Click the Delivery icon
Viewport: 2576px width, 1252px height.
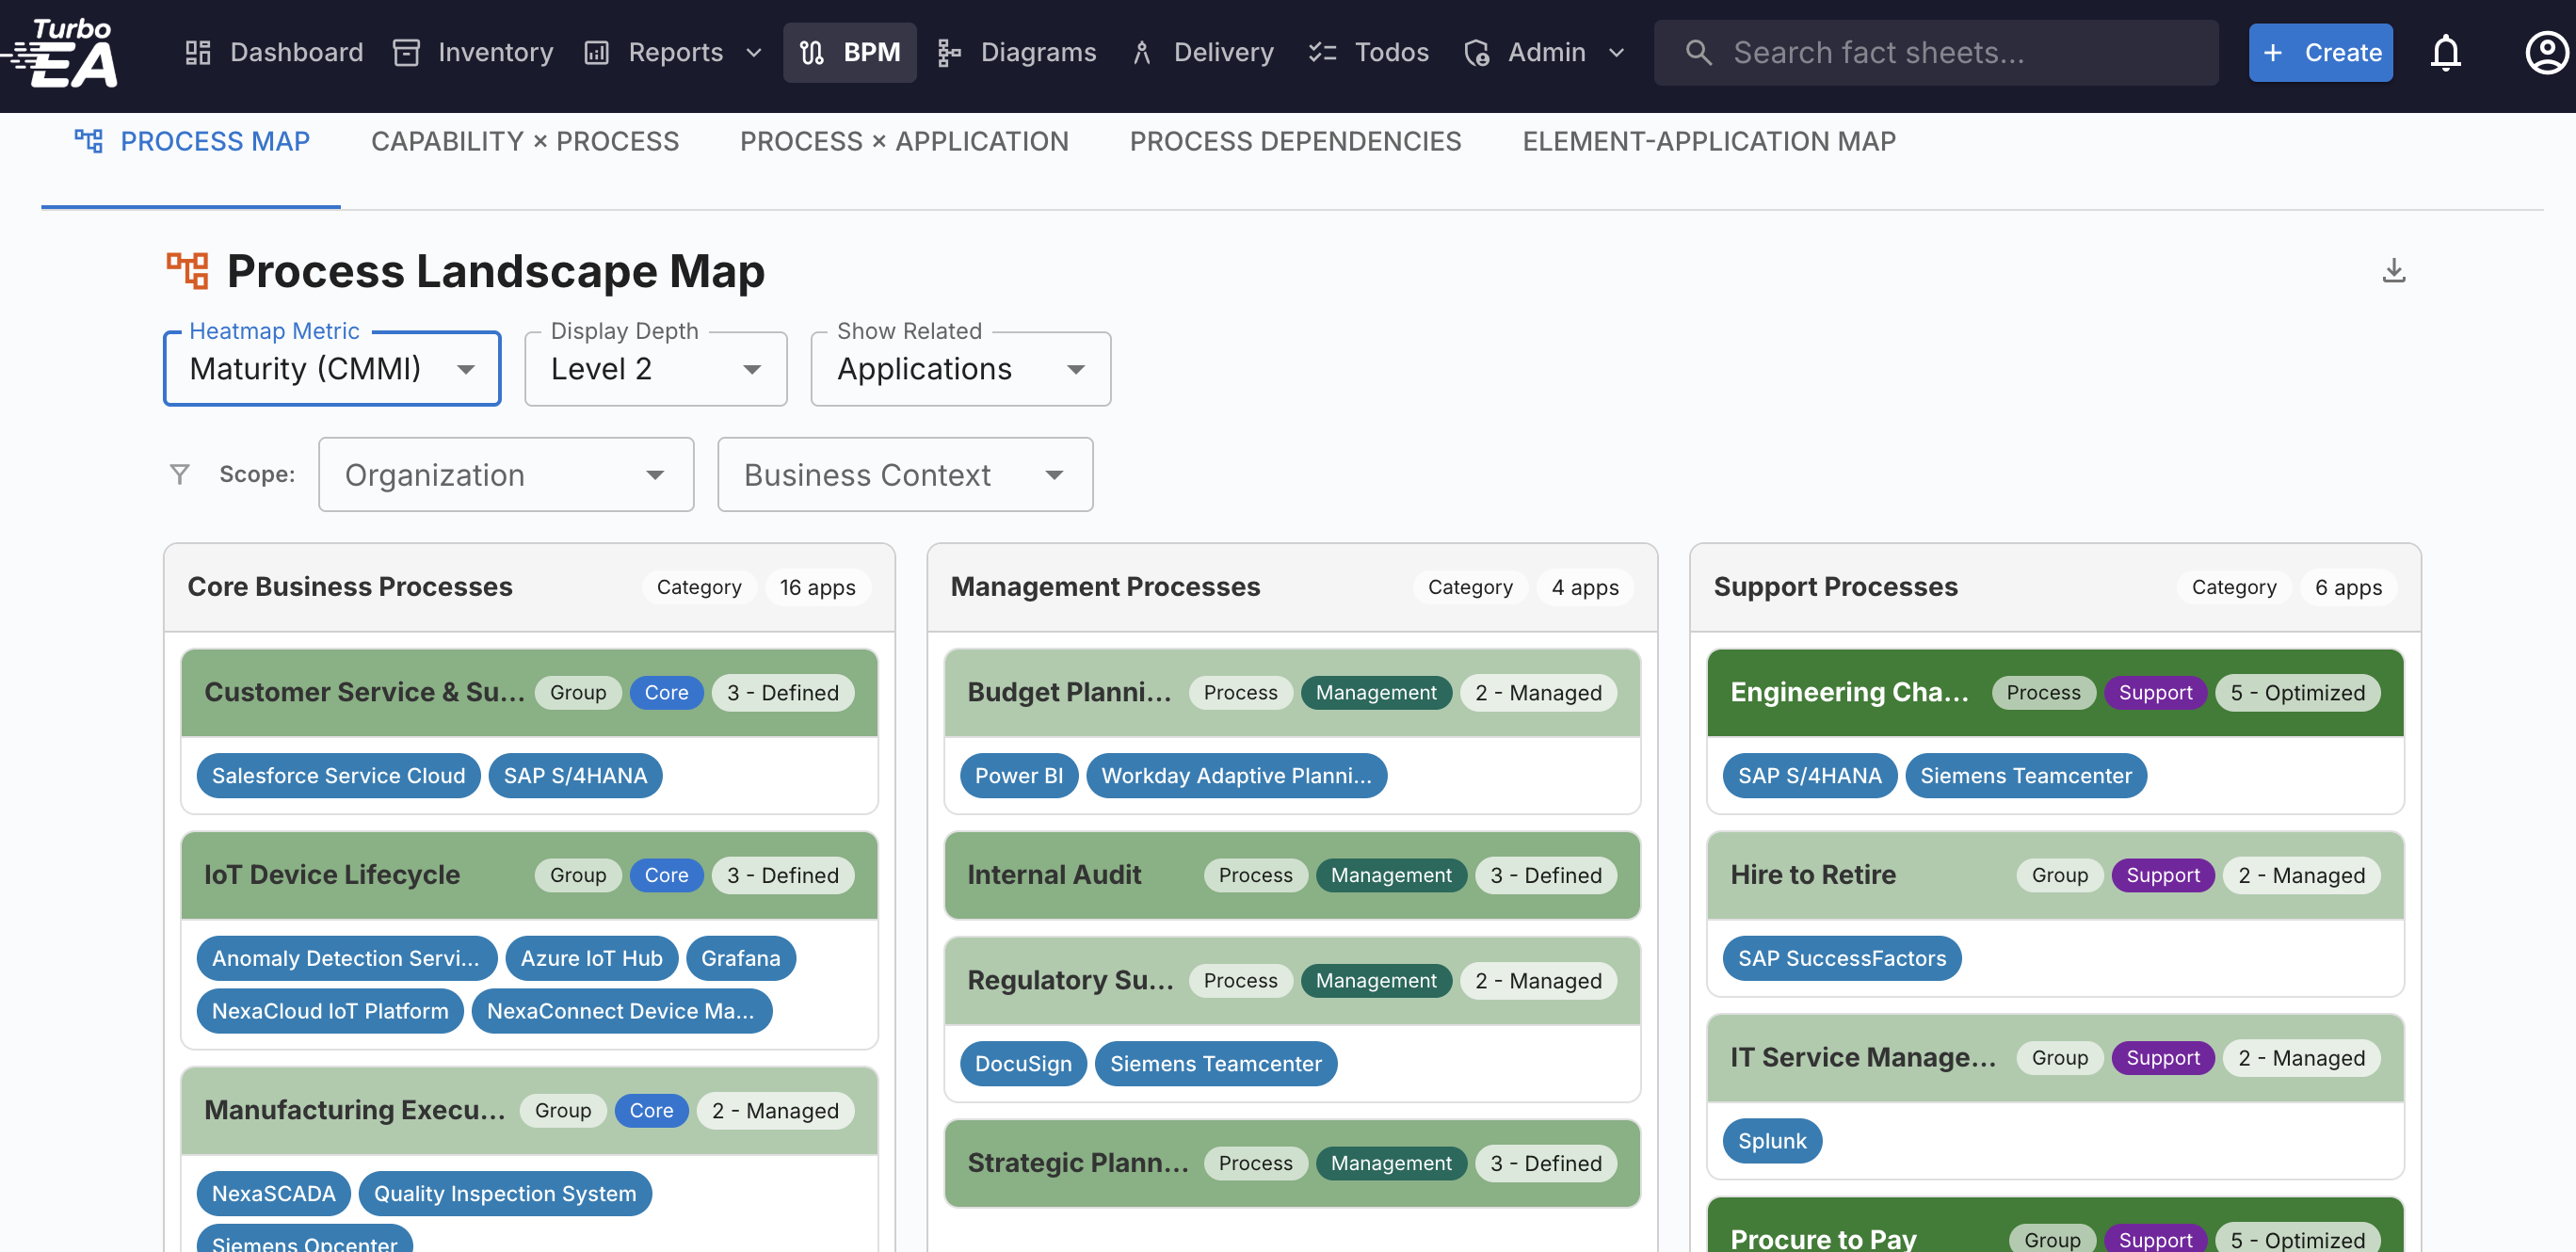1141,52
